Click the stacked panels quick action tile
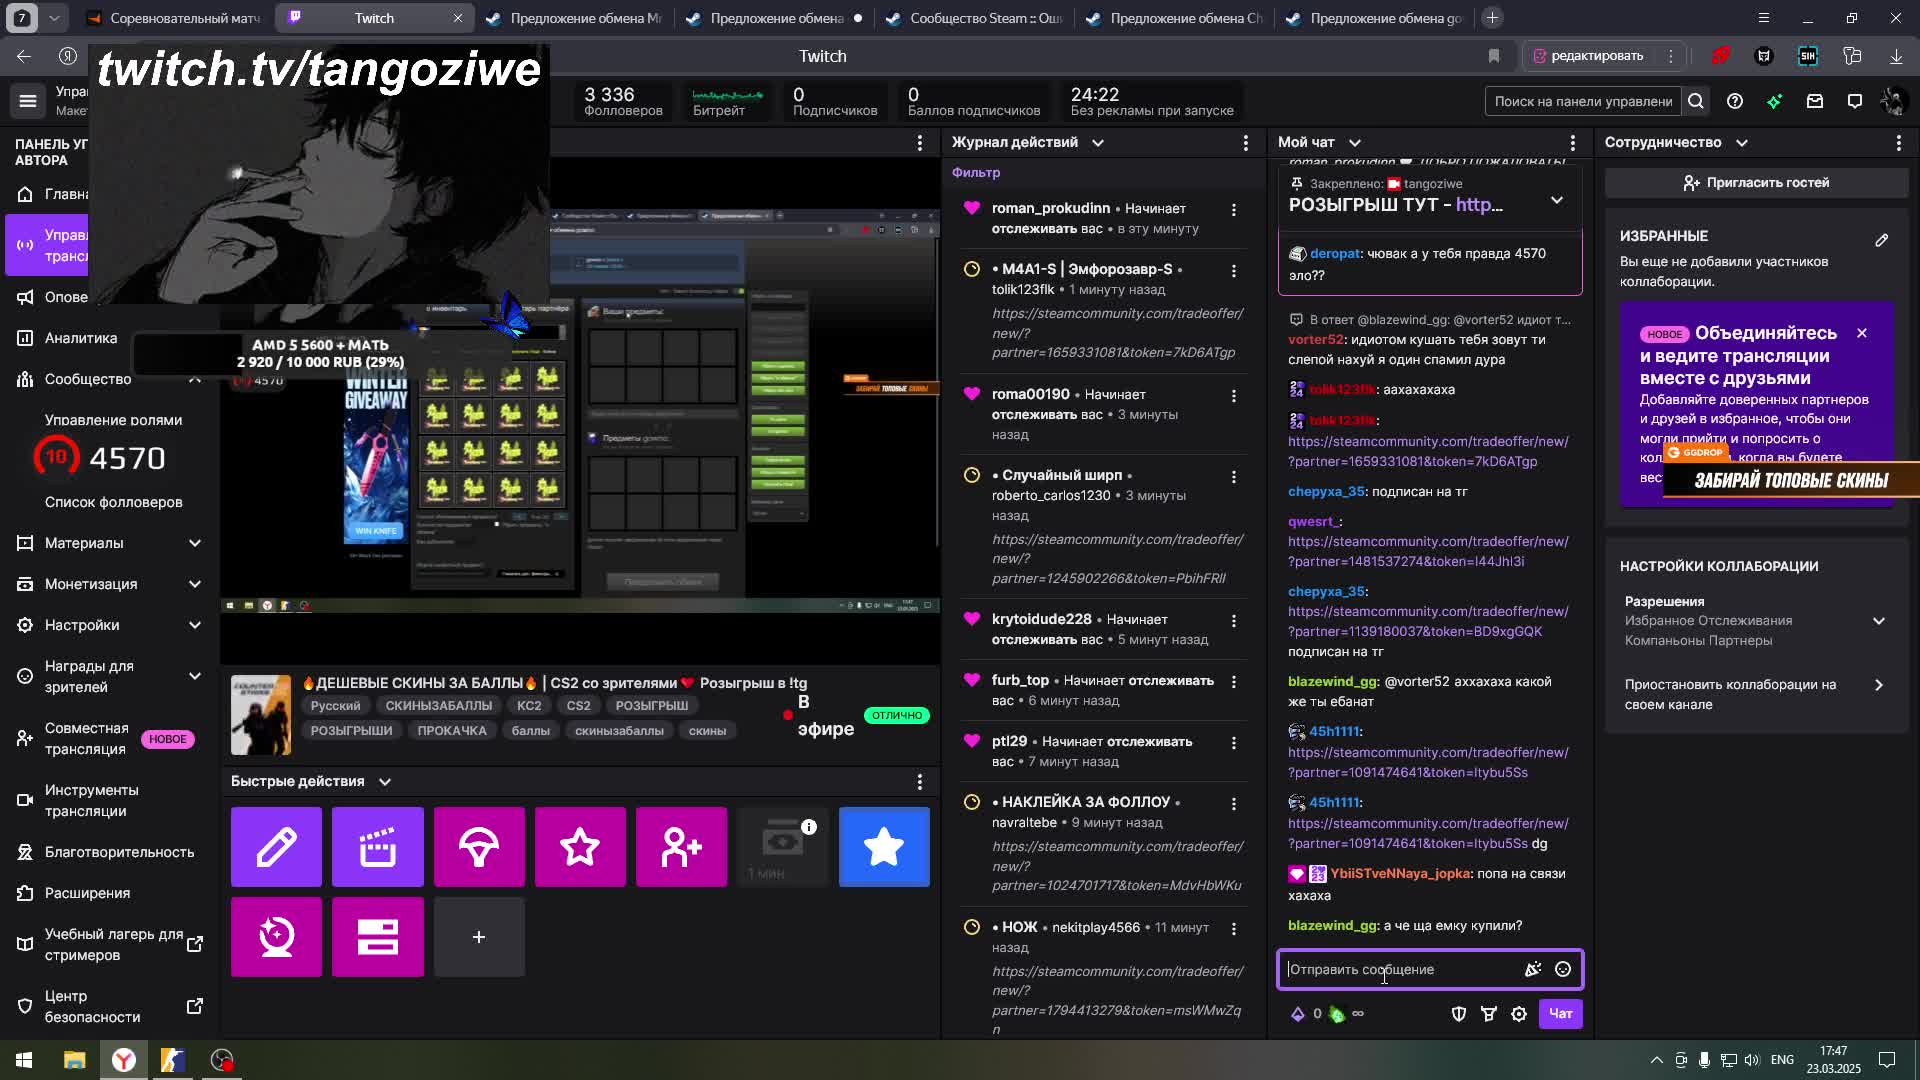1920x1080 pixels. 378,937
